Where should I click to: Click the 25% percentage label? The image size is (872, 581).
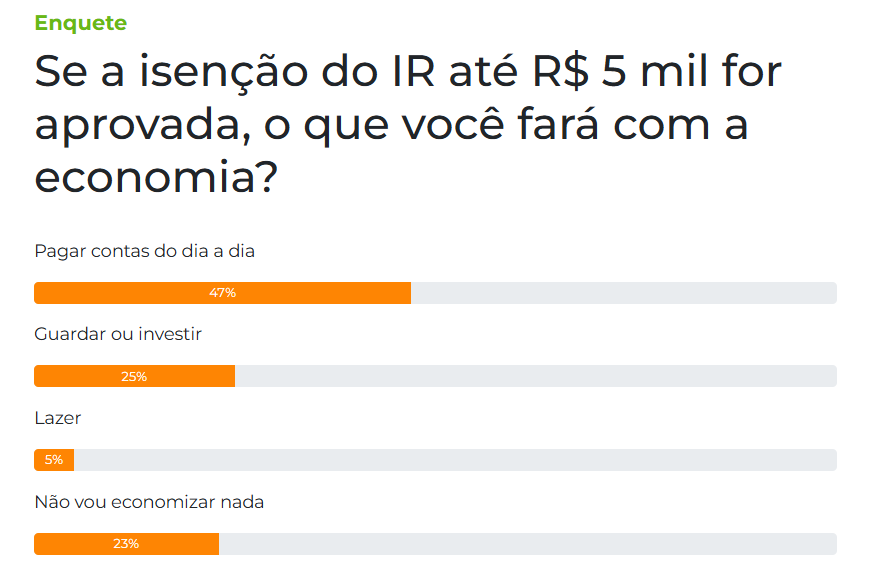click(134, 377)
